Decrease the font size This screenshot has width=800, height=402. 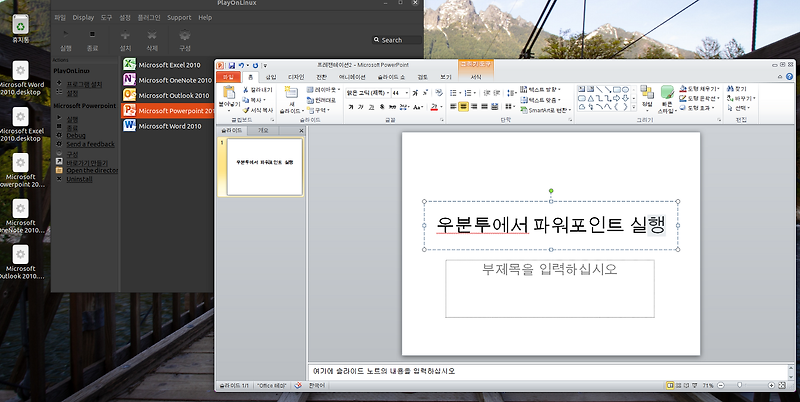[425, 93]
